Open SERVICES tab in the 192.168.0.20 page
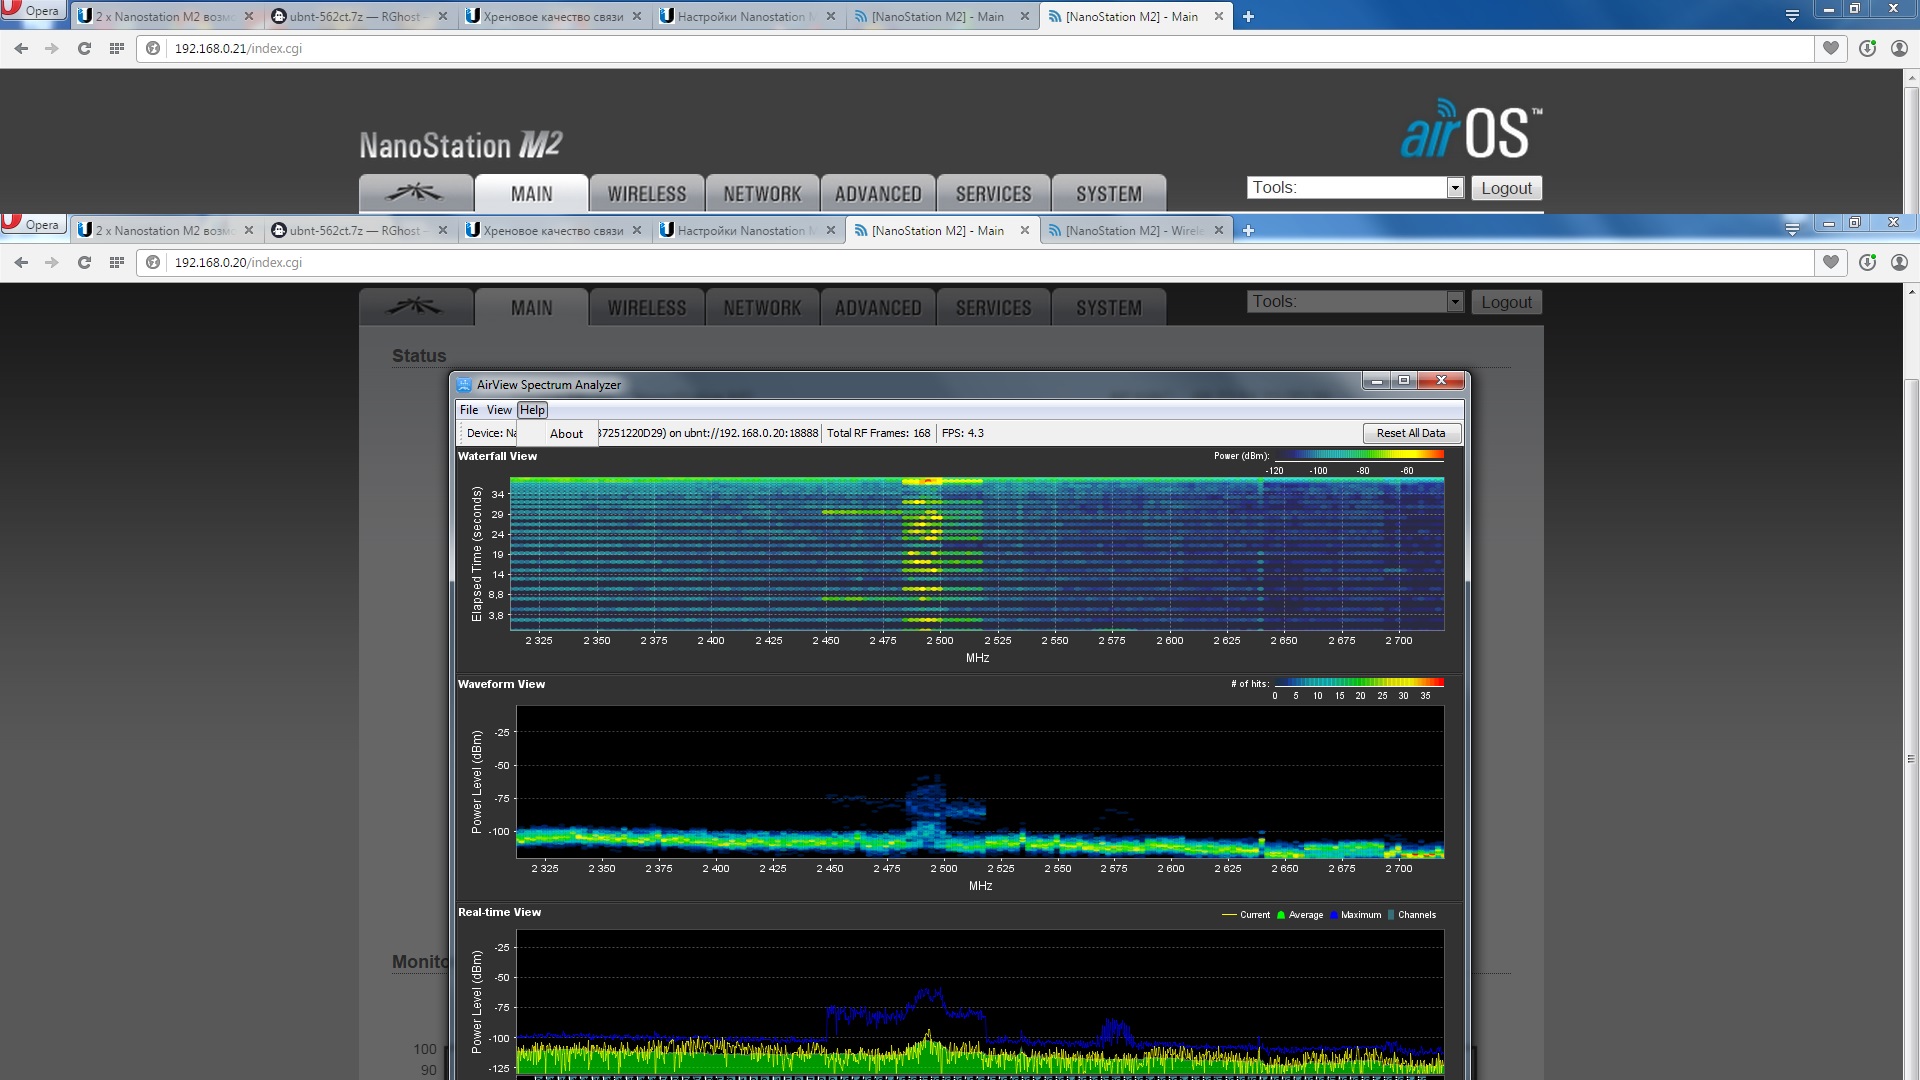This screenshot has height=1080, width=1920. point(993,308)
